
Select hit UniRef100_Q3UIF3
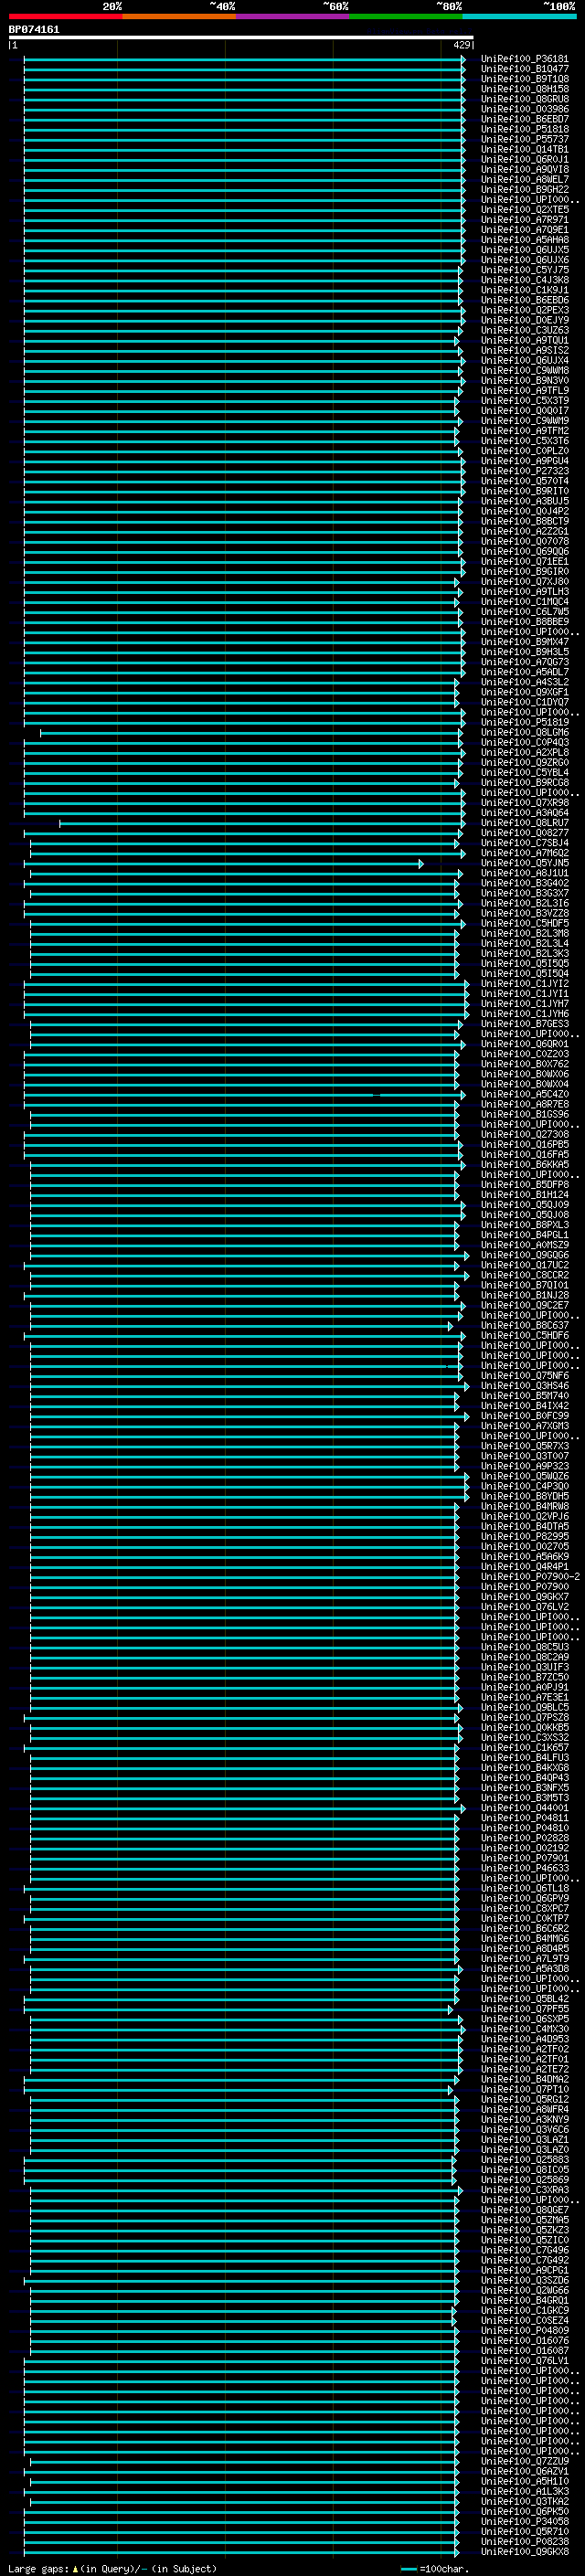[x=524, y=1667]
